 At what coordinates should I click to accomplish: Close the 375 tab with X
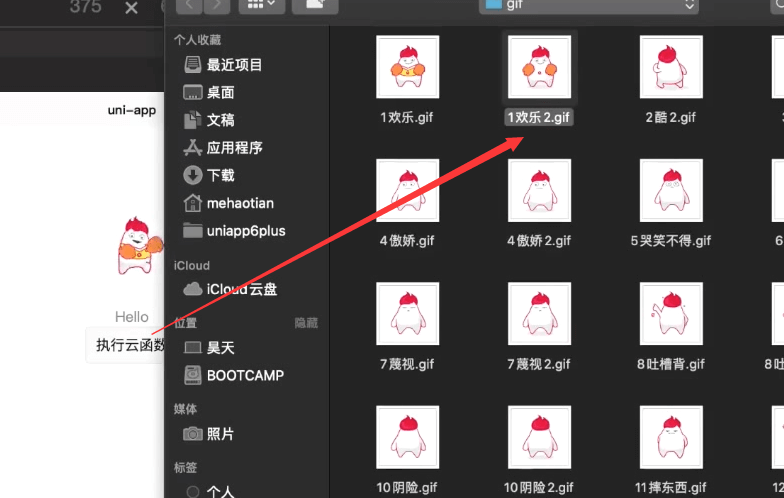click(131, 7)
